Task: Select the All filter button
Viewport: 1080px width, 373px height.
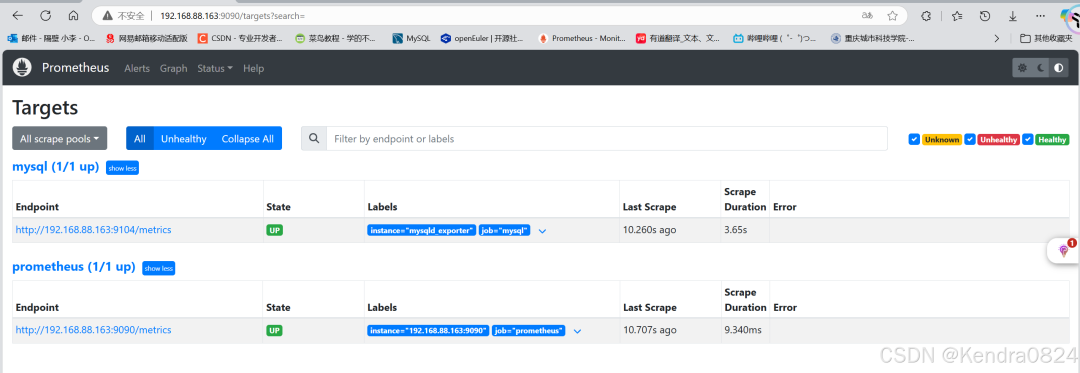Action: tap(140, 138)
